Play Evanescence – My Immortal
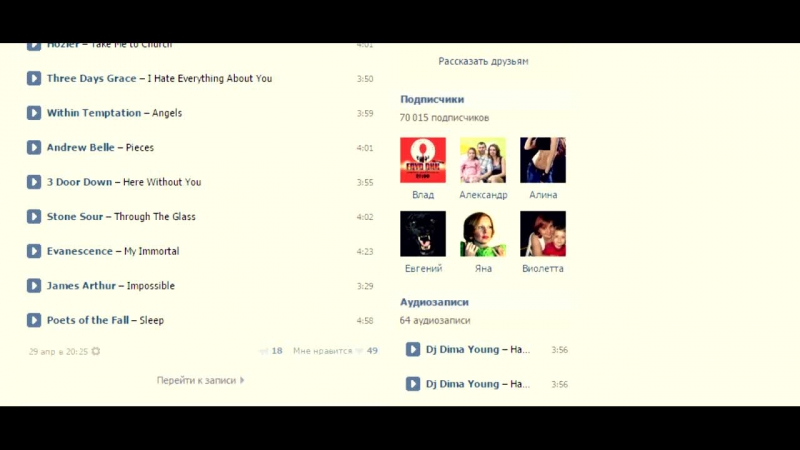Viewport: 800px width, 450px height. pos(34,251)
